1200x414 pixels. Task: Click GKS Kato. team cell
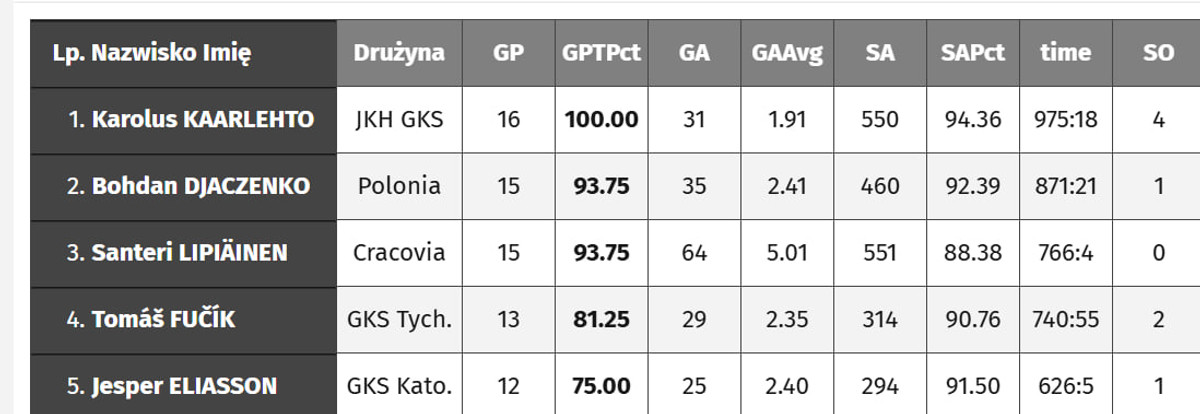[x=399, y=386]
